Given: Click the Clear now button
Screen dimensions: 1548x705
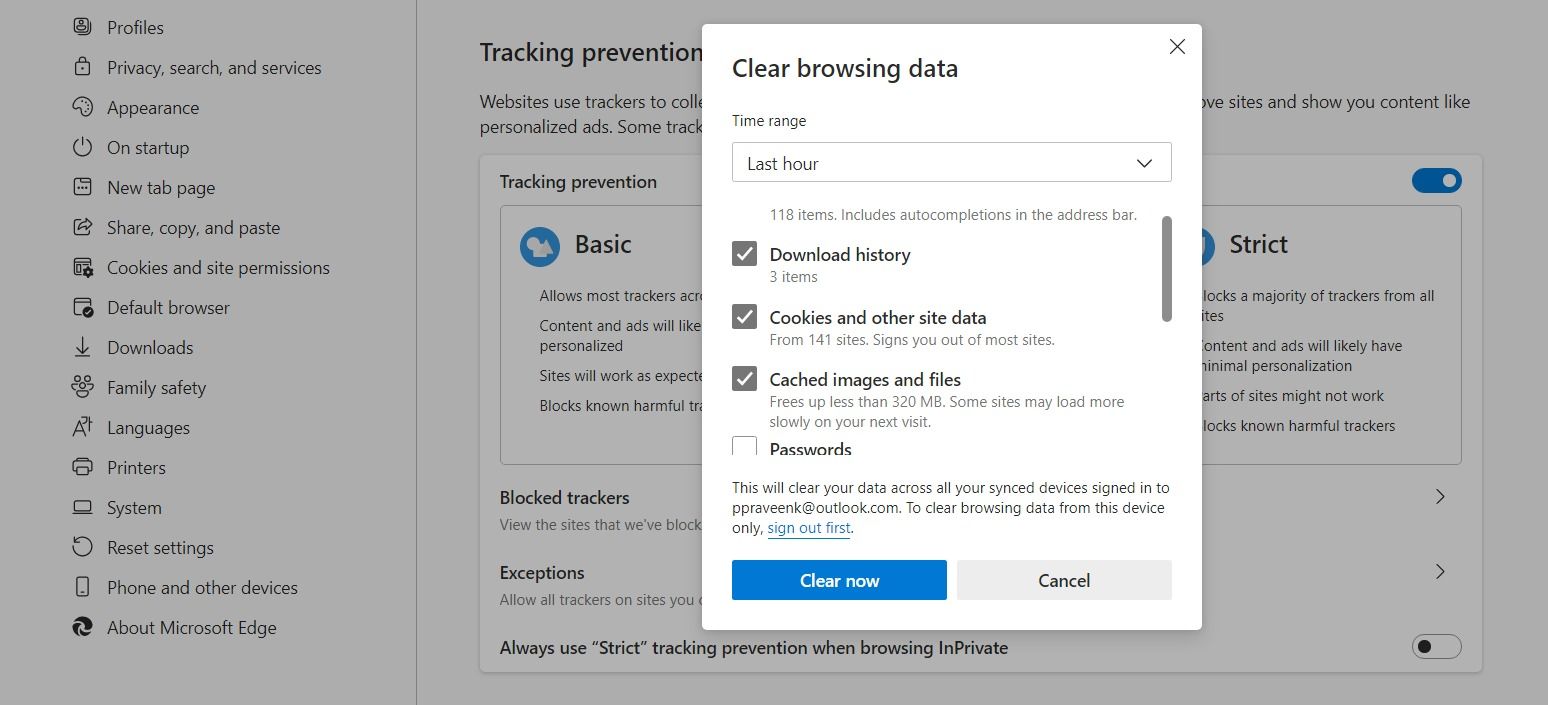Looking at the screenshot, I should 839,580.
